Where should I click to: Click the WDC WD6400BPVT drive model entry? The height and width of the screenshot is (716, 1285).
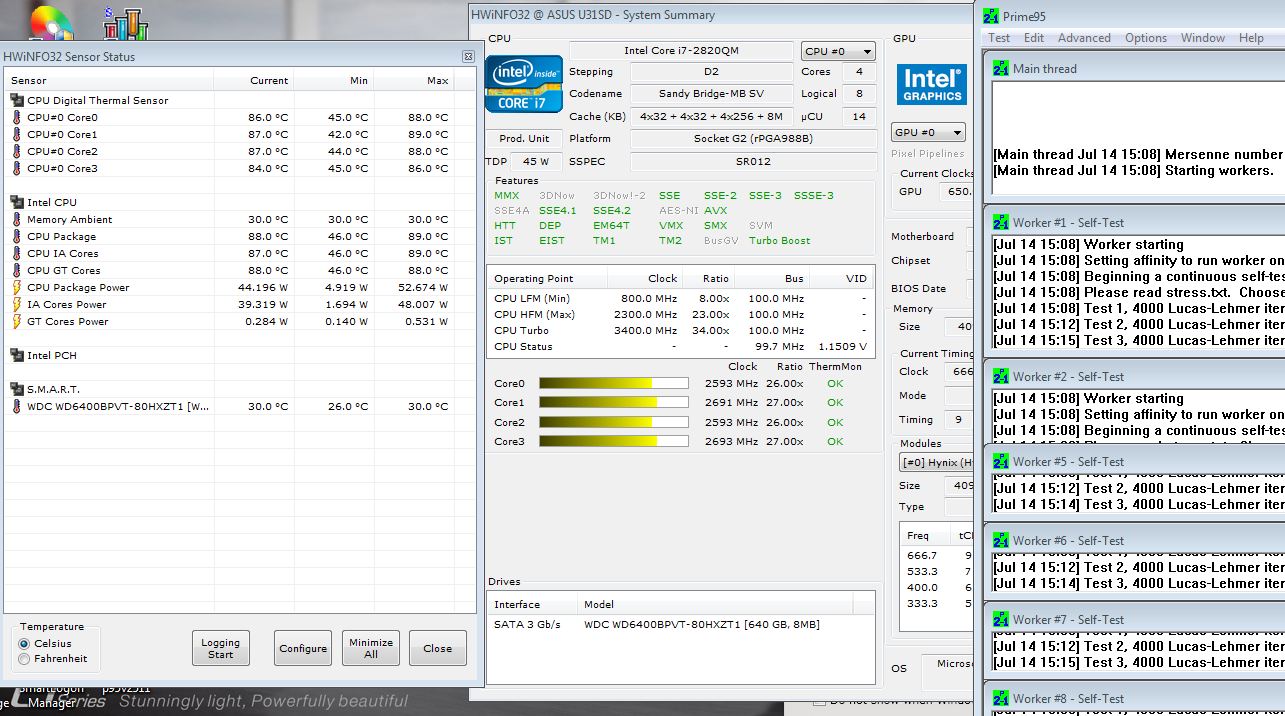click(702, 624)
